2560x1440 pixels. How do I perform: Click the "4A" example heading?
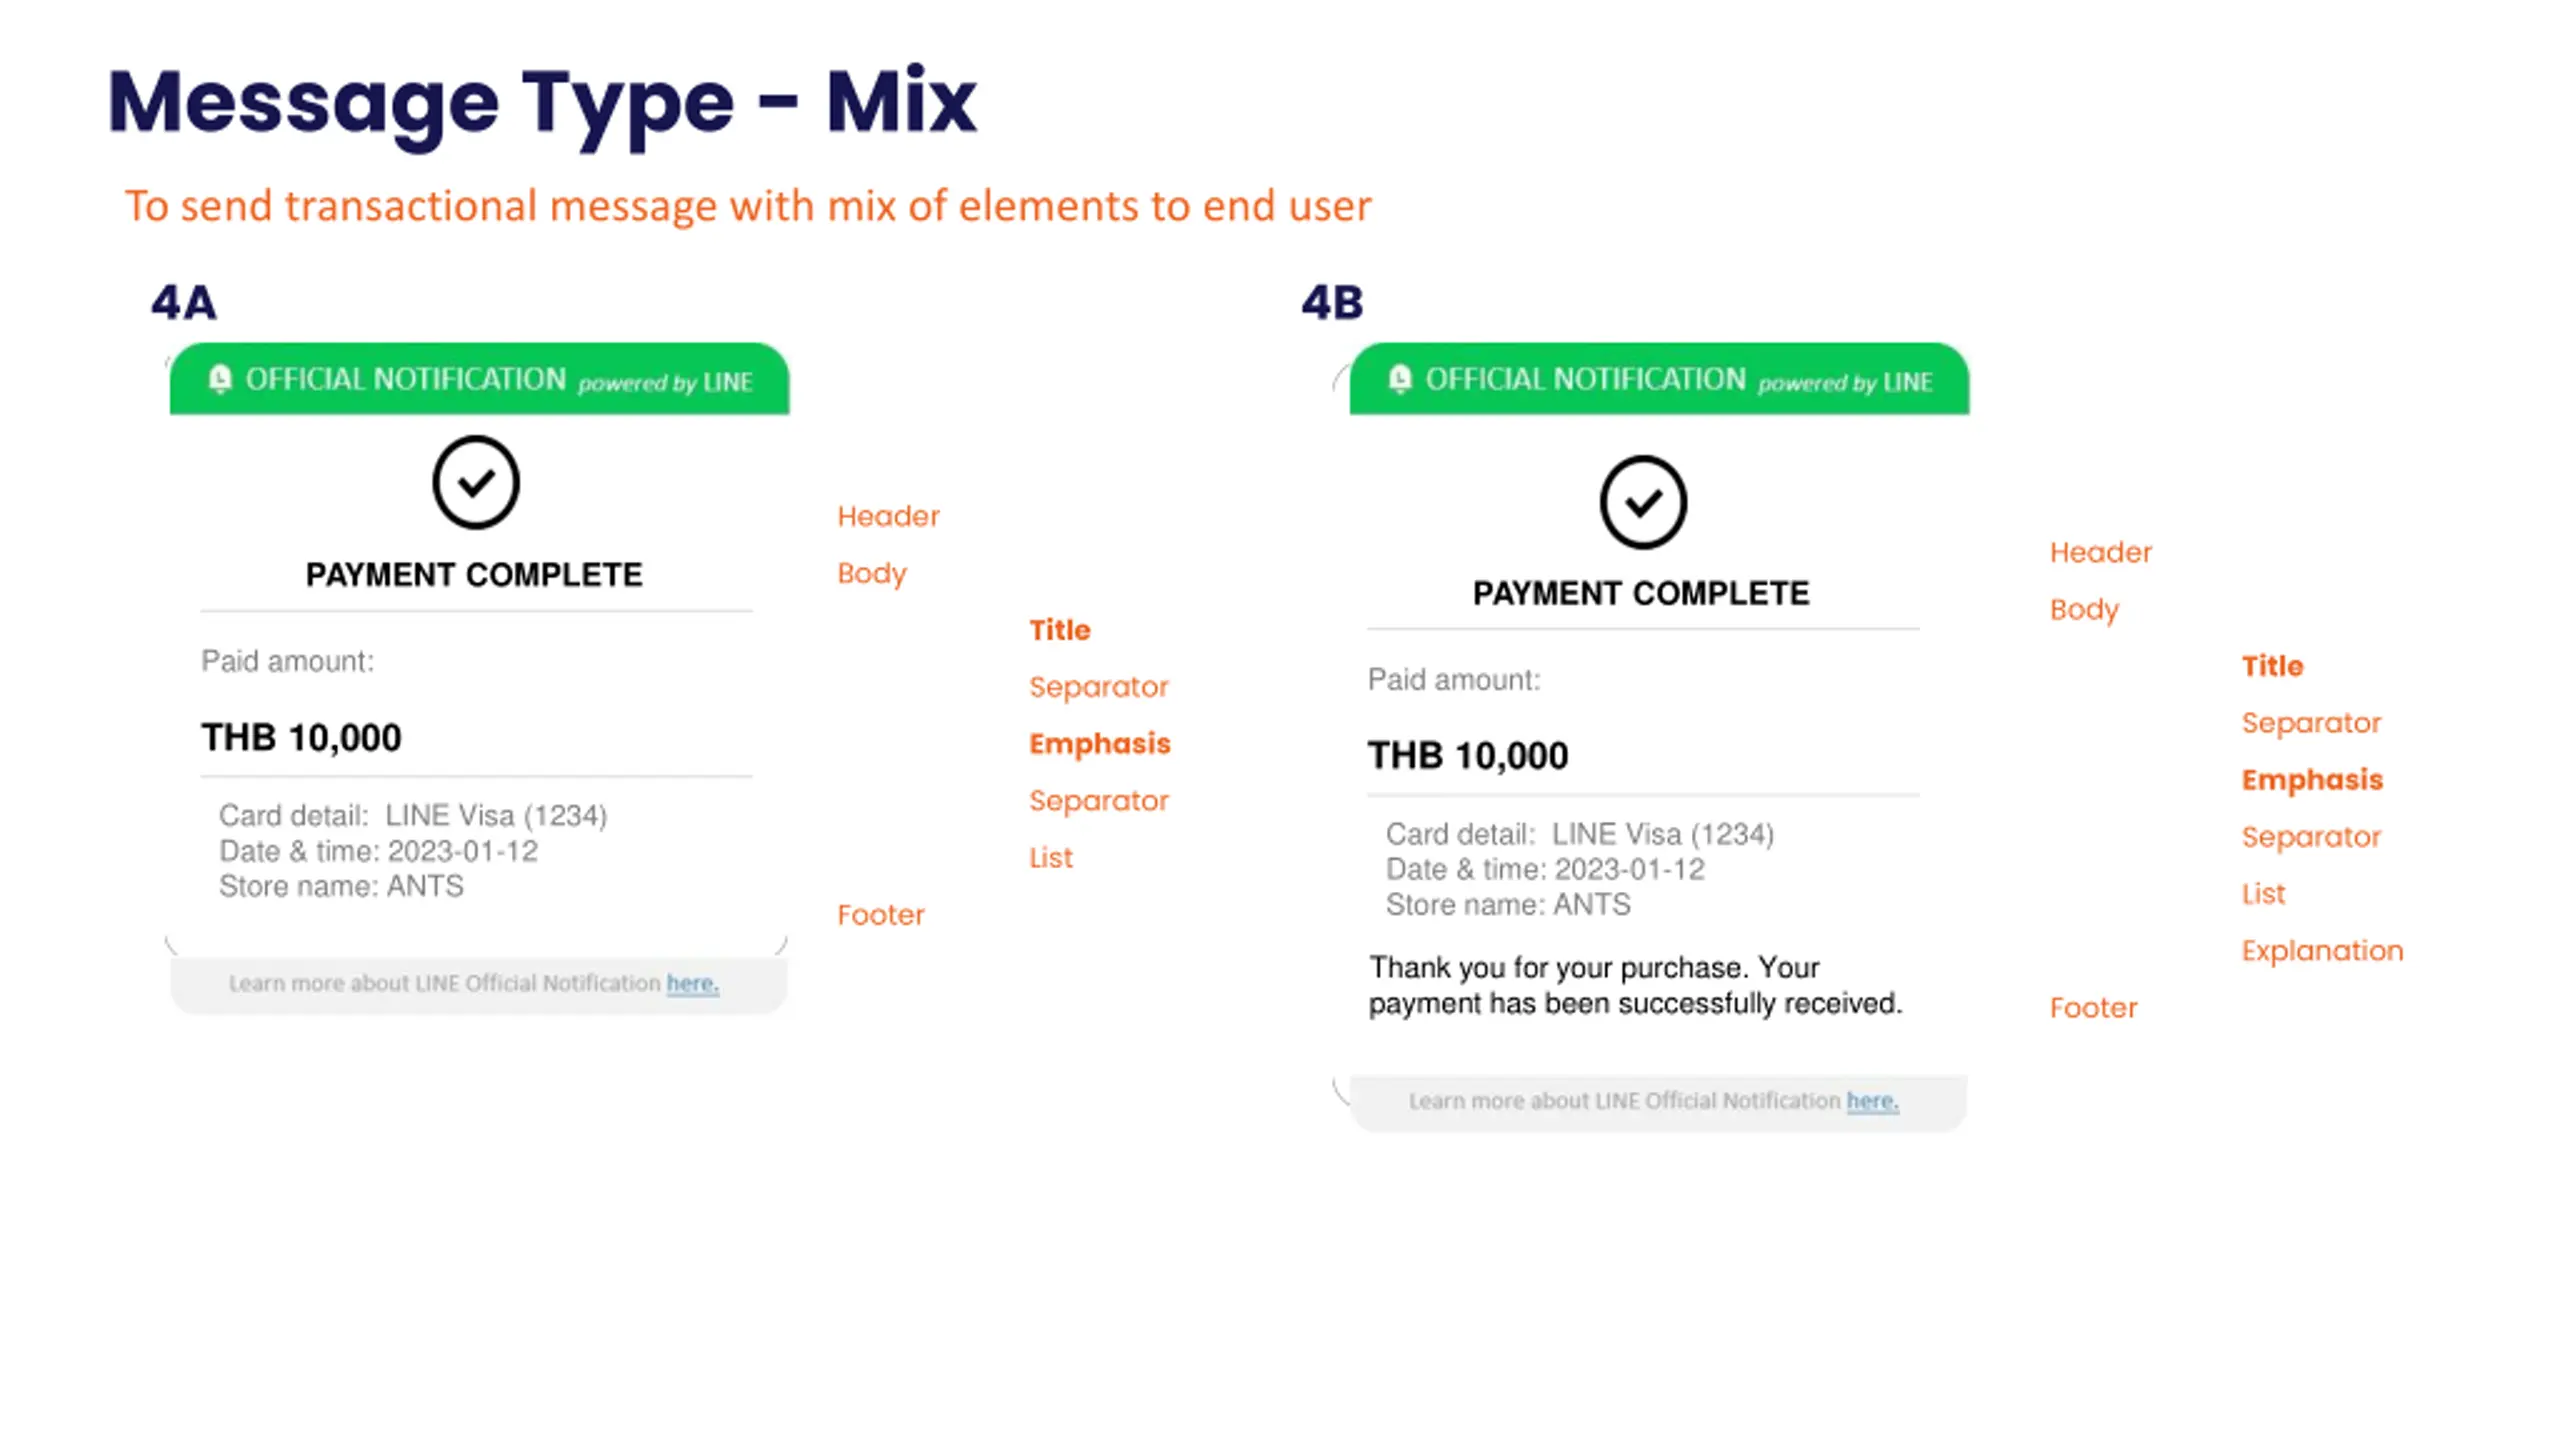183,303
